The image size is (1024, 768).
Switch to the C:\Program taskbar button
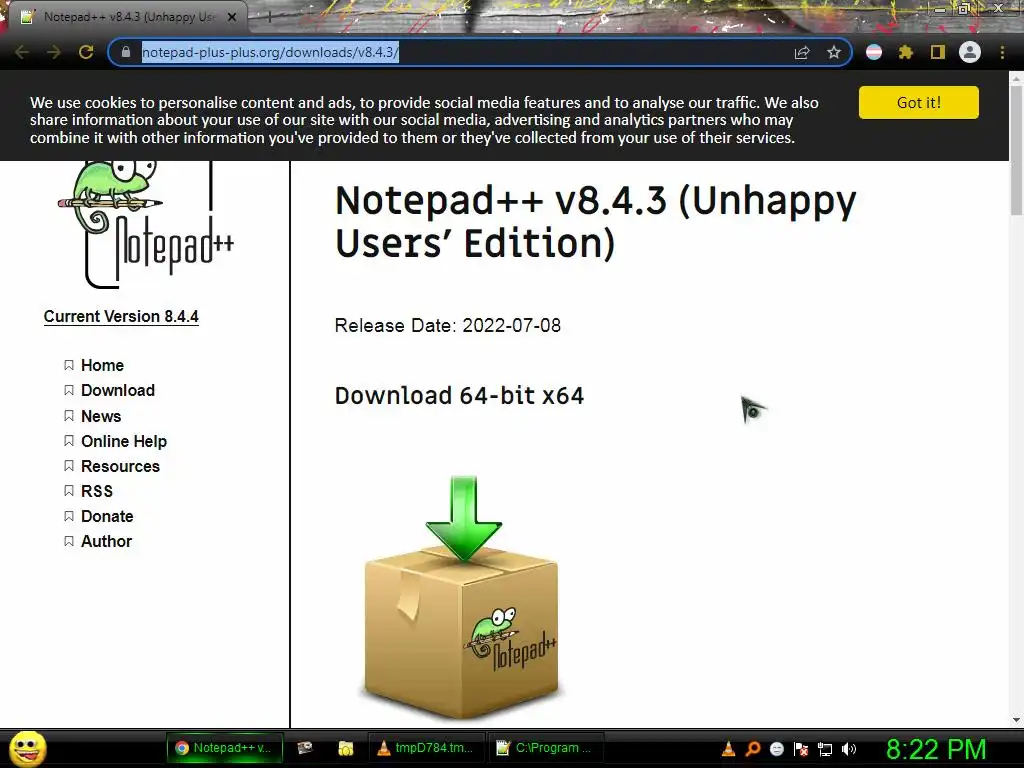[545, 748]
